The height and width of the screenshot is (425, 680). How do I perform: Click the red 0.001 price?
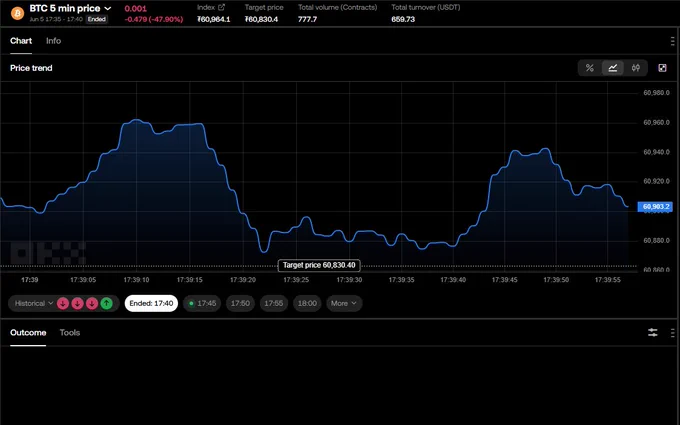(x=135, y=8)
